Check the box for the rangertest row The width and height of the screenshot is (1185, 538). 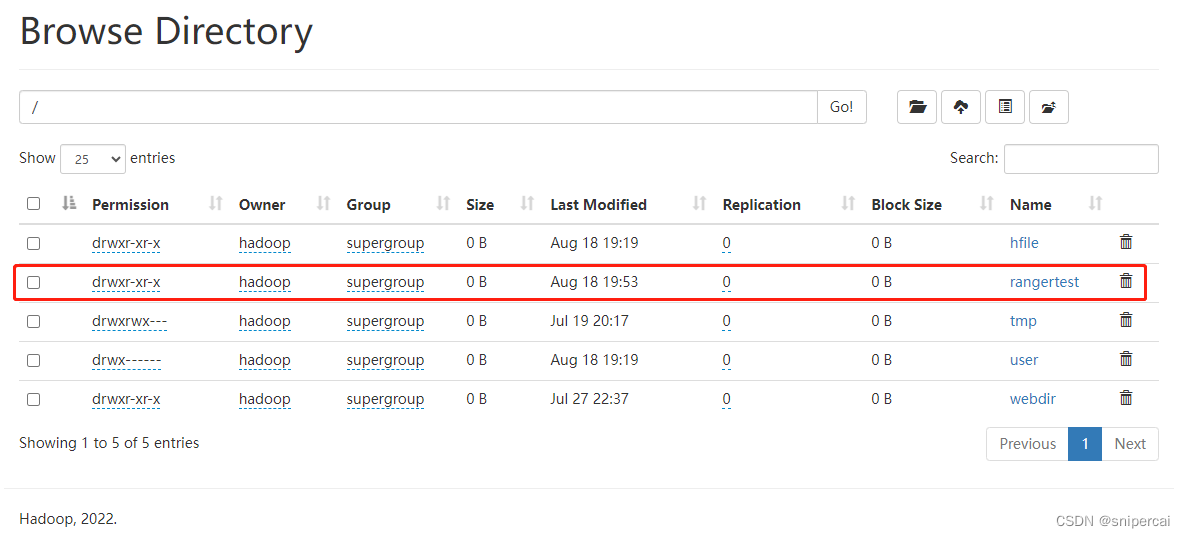tap(33, 283)
